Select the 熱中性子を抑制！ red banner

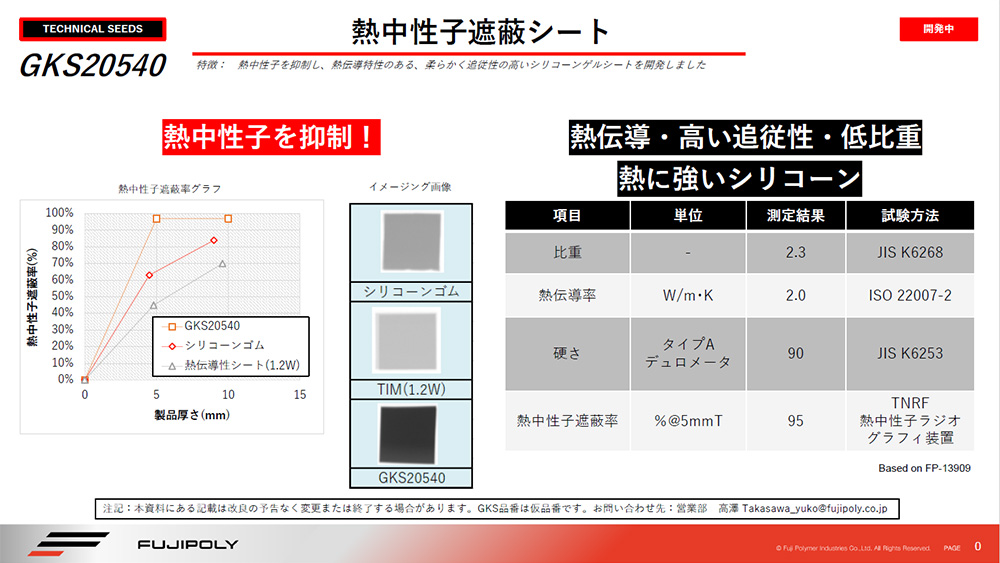271,137
